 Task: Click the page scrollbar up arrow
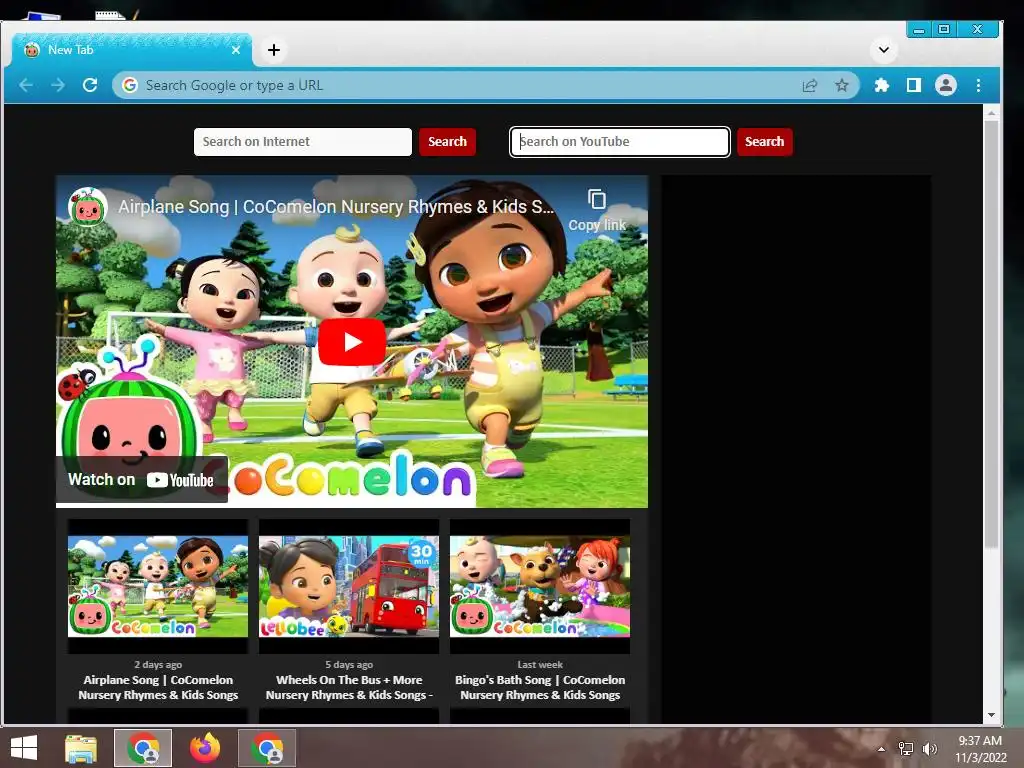click(991, 113)
